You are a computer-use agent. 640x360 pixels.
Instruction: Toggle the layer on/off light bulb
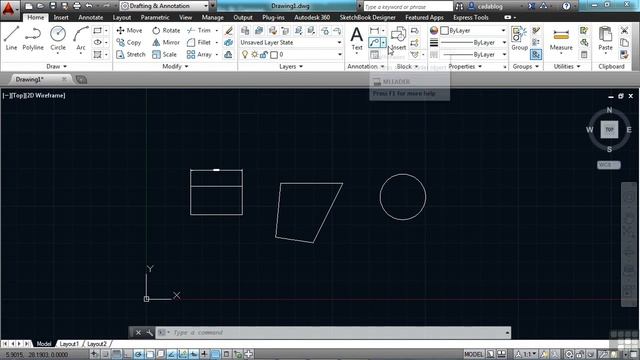pos(245,54)
